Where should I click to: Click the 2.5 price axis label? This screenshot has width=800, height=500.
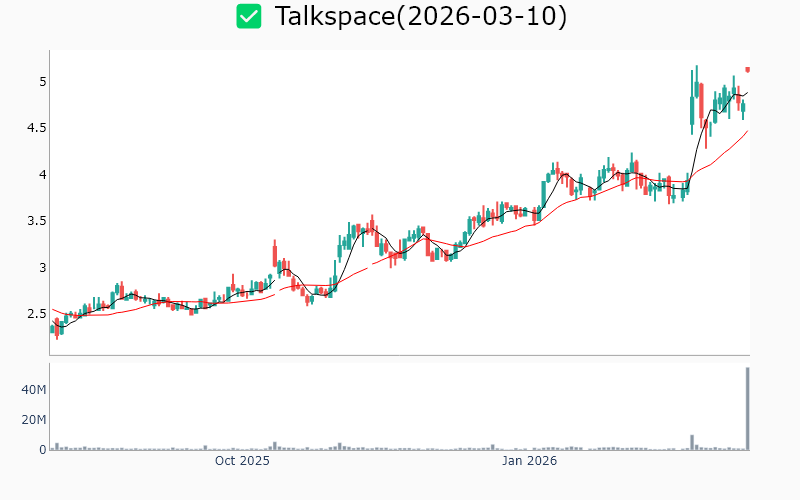coord(36,313)
